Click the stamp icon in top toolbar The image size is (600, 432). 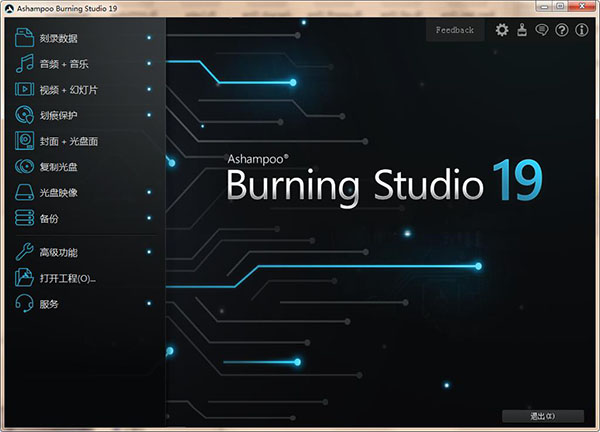coord(522,30)
